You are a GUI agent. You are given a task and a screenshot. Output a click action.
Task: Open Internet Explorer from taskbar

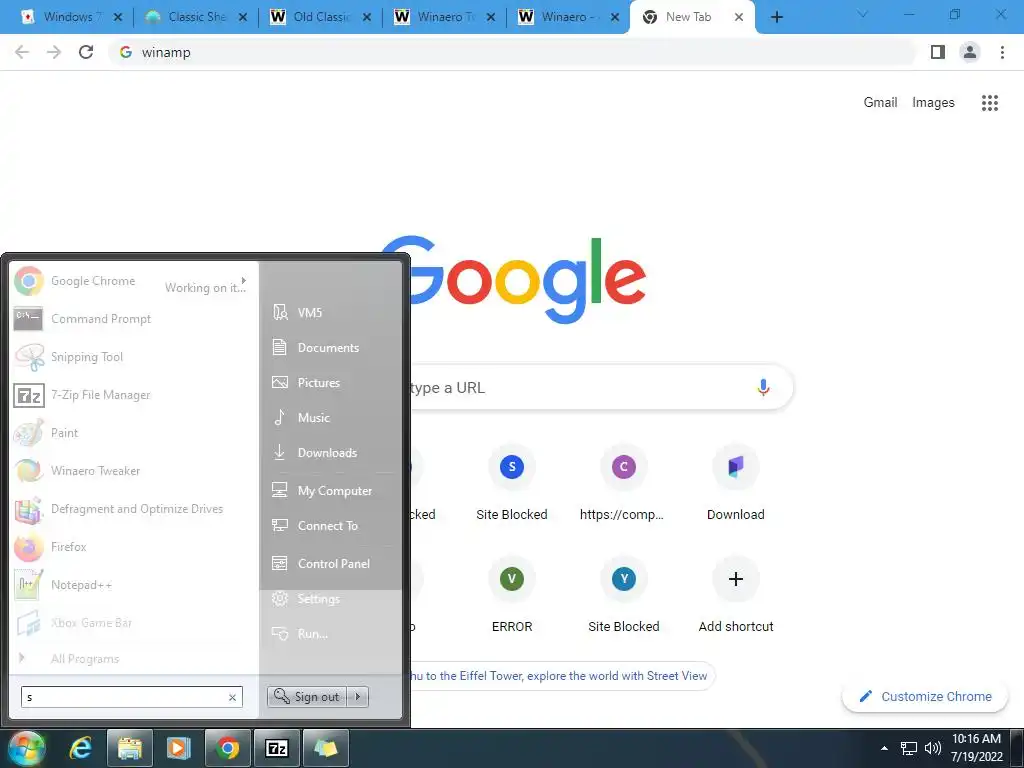pyautogui.click(x=80, y=748)
